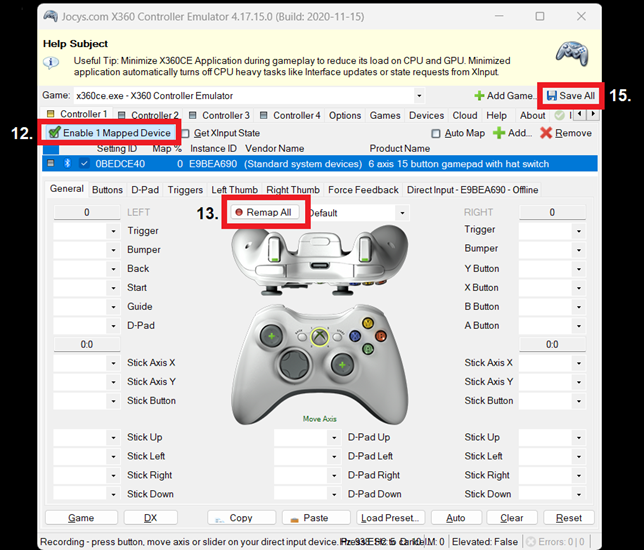Click the left stick 0:0 value bar
This screenshot has height=550, width=644.
87,344
